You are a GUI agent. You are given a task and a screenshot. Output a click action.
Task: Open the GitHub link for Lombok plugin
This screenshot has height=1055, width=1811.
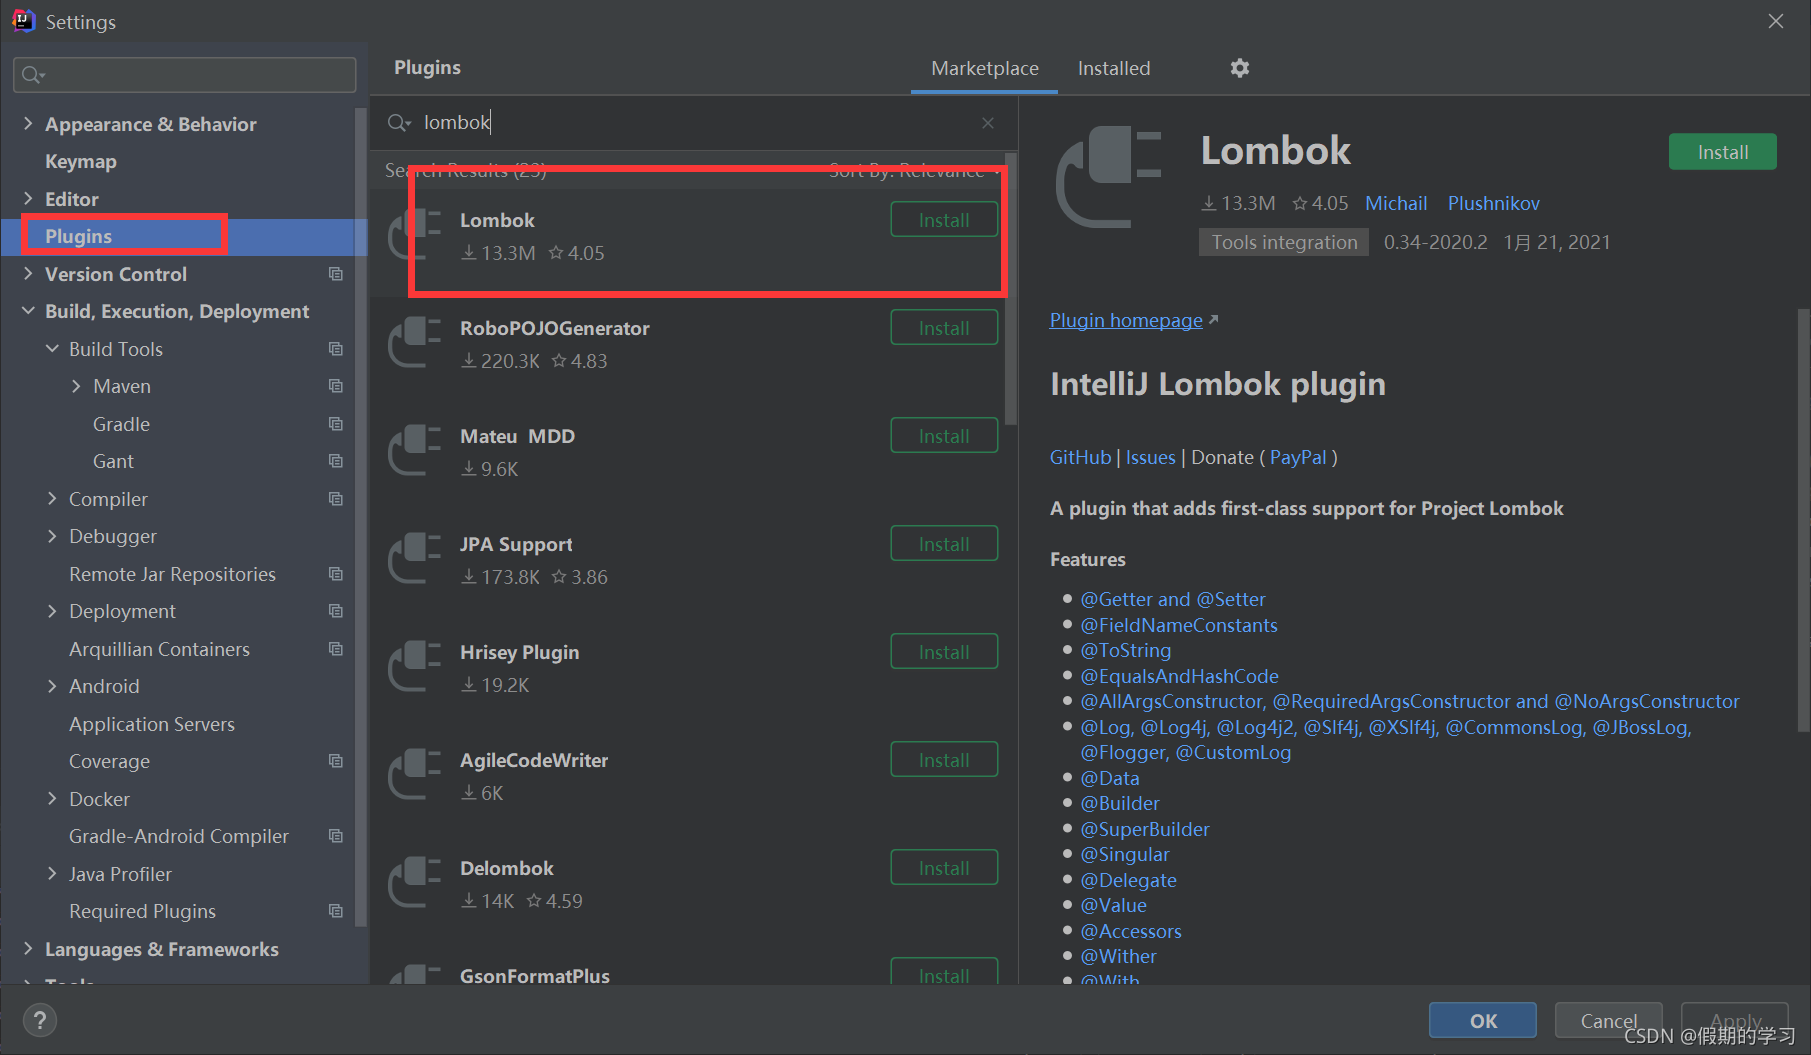pyautogui.click(x=1080, y=457)
